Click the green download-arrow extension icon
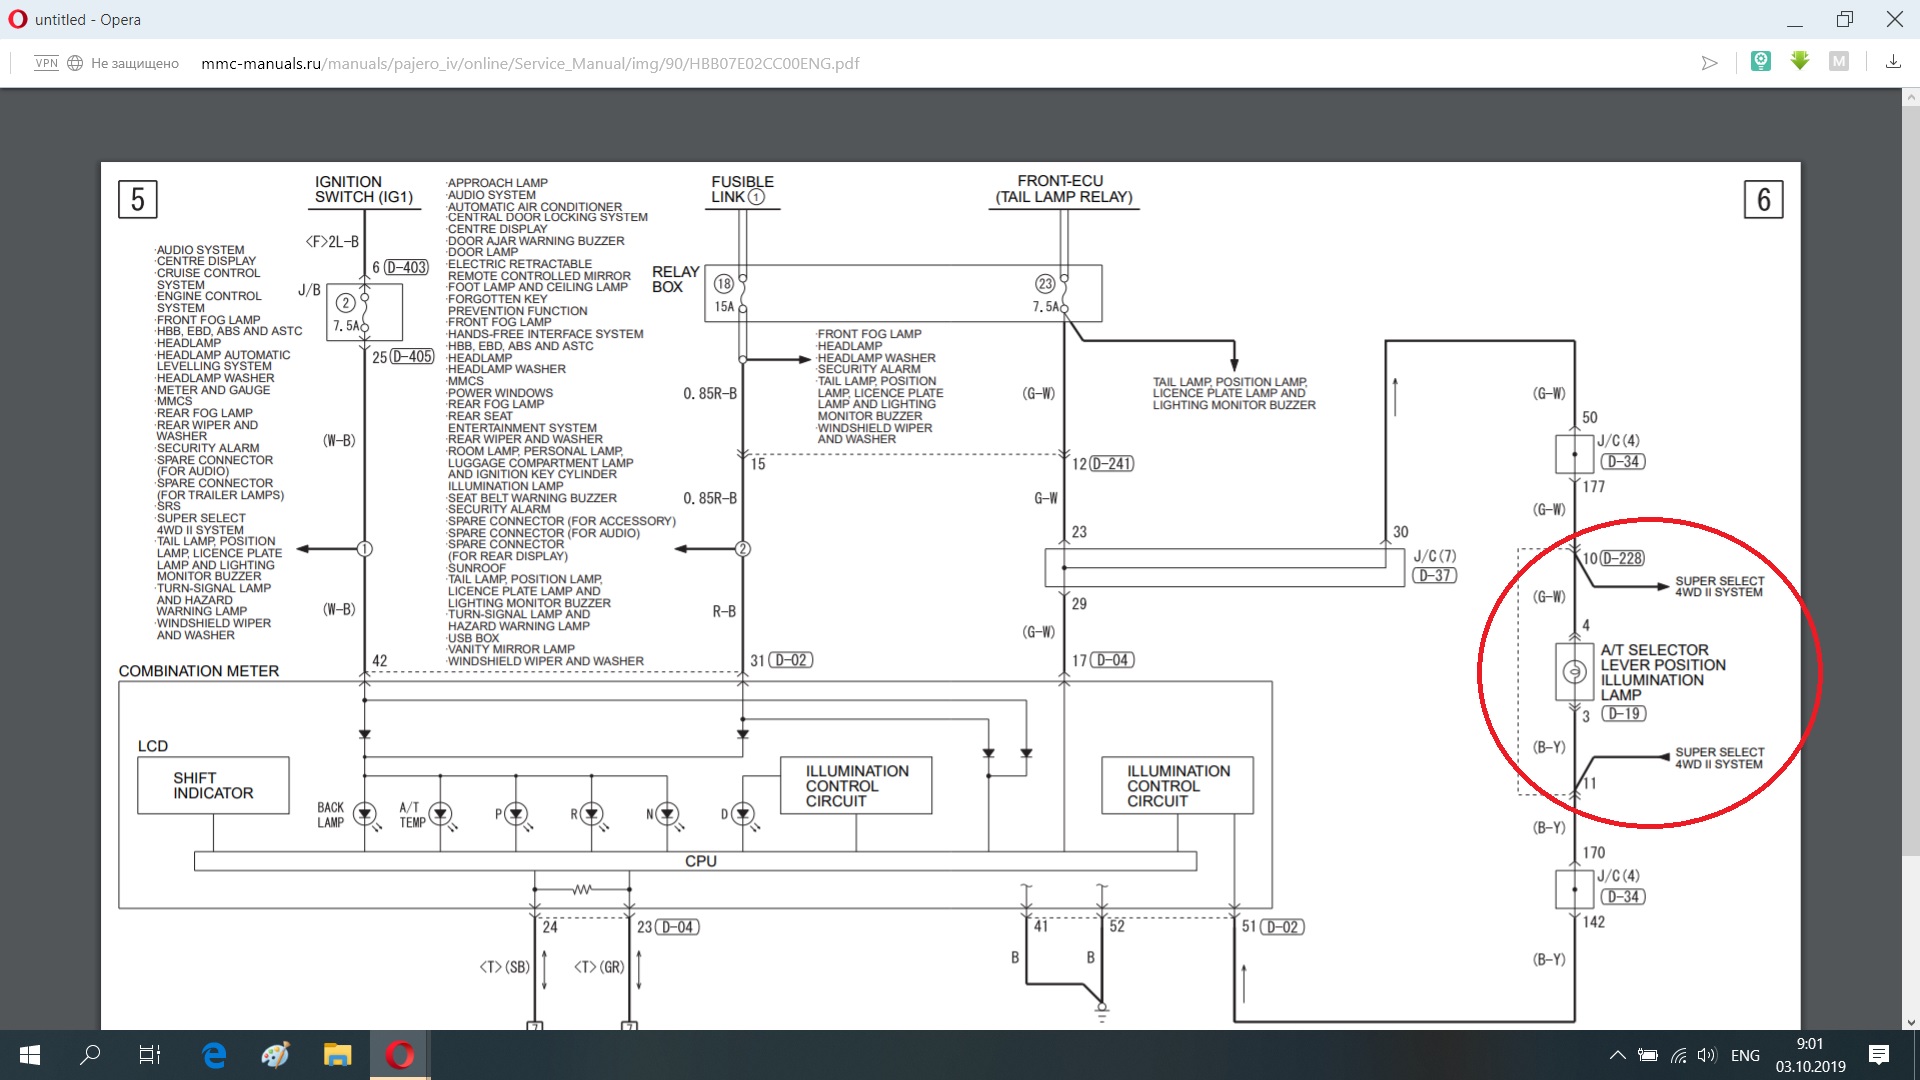The height and width of the screenshot is (1080, 1920). click(1800, 62)
